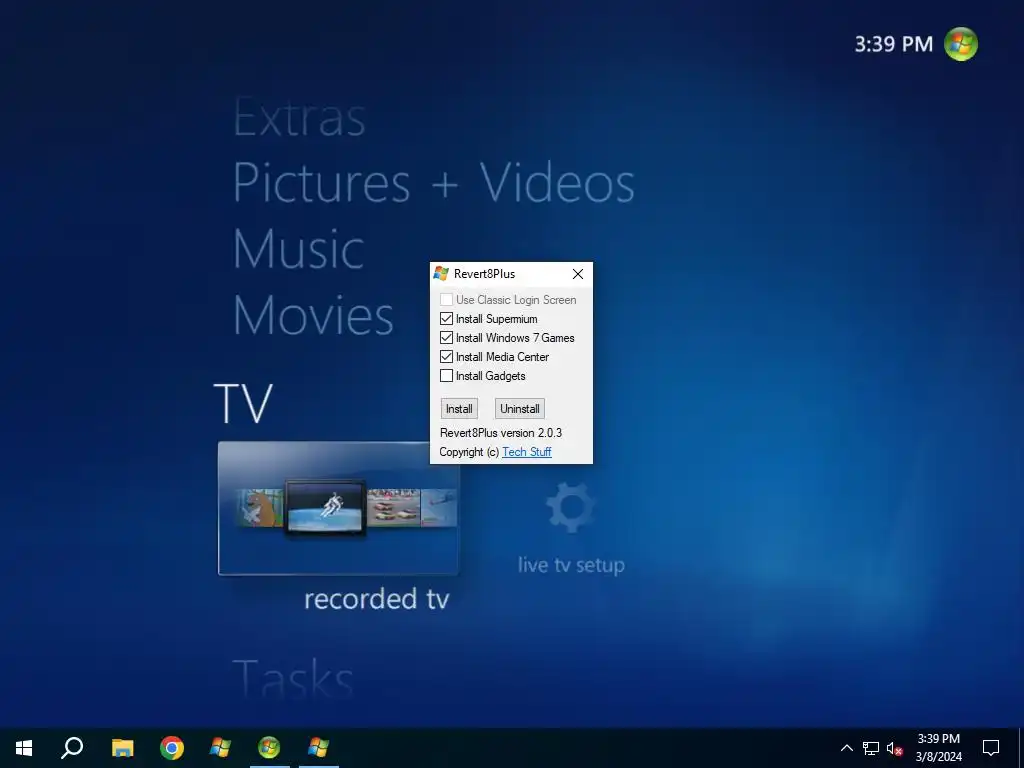
Task: Open the Tech Stuff link
Action: click(x=527, y=452)
